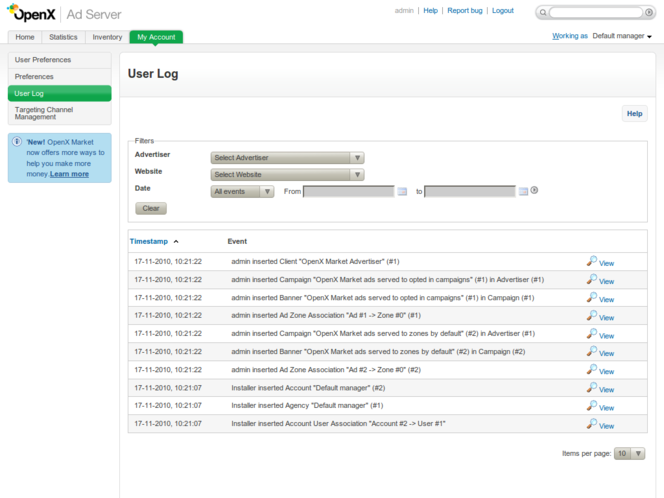Click the search box go arrow
664x498 pixels.
[x=652, y=13]
